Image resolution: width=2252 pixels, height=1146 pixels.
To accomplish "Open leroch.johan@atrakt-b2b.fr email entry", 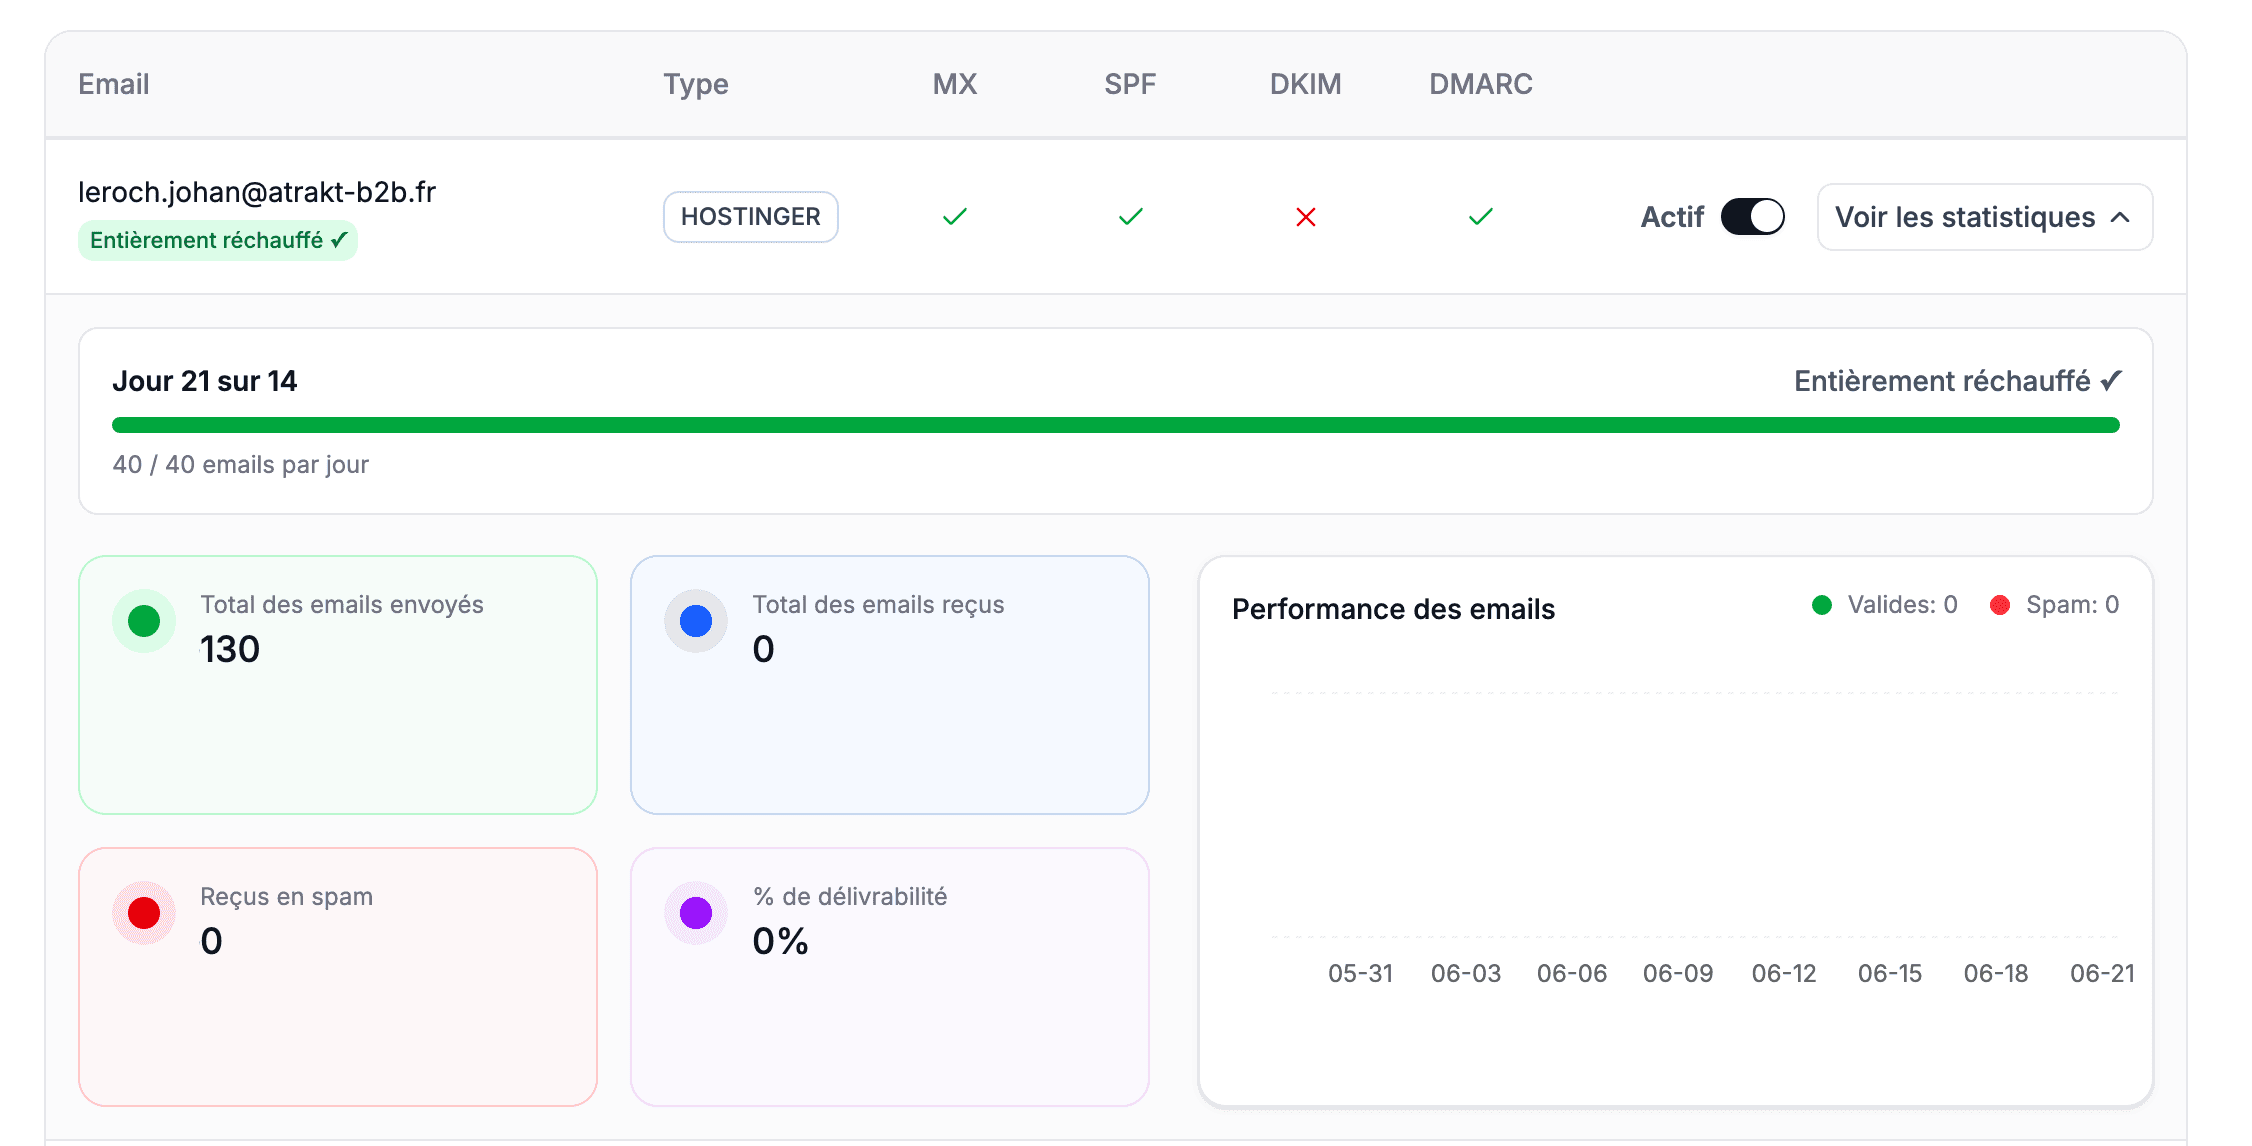I will pos(257,192).
